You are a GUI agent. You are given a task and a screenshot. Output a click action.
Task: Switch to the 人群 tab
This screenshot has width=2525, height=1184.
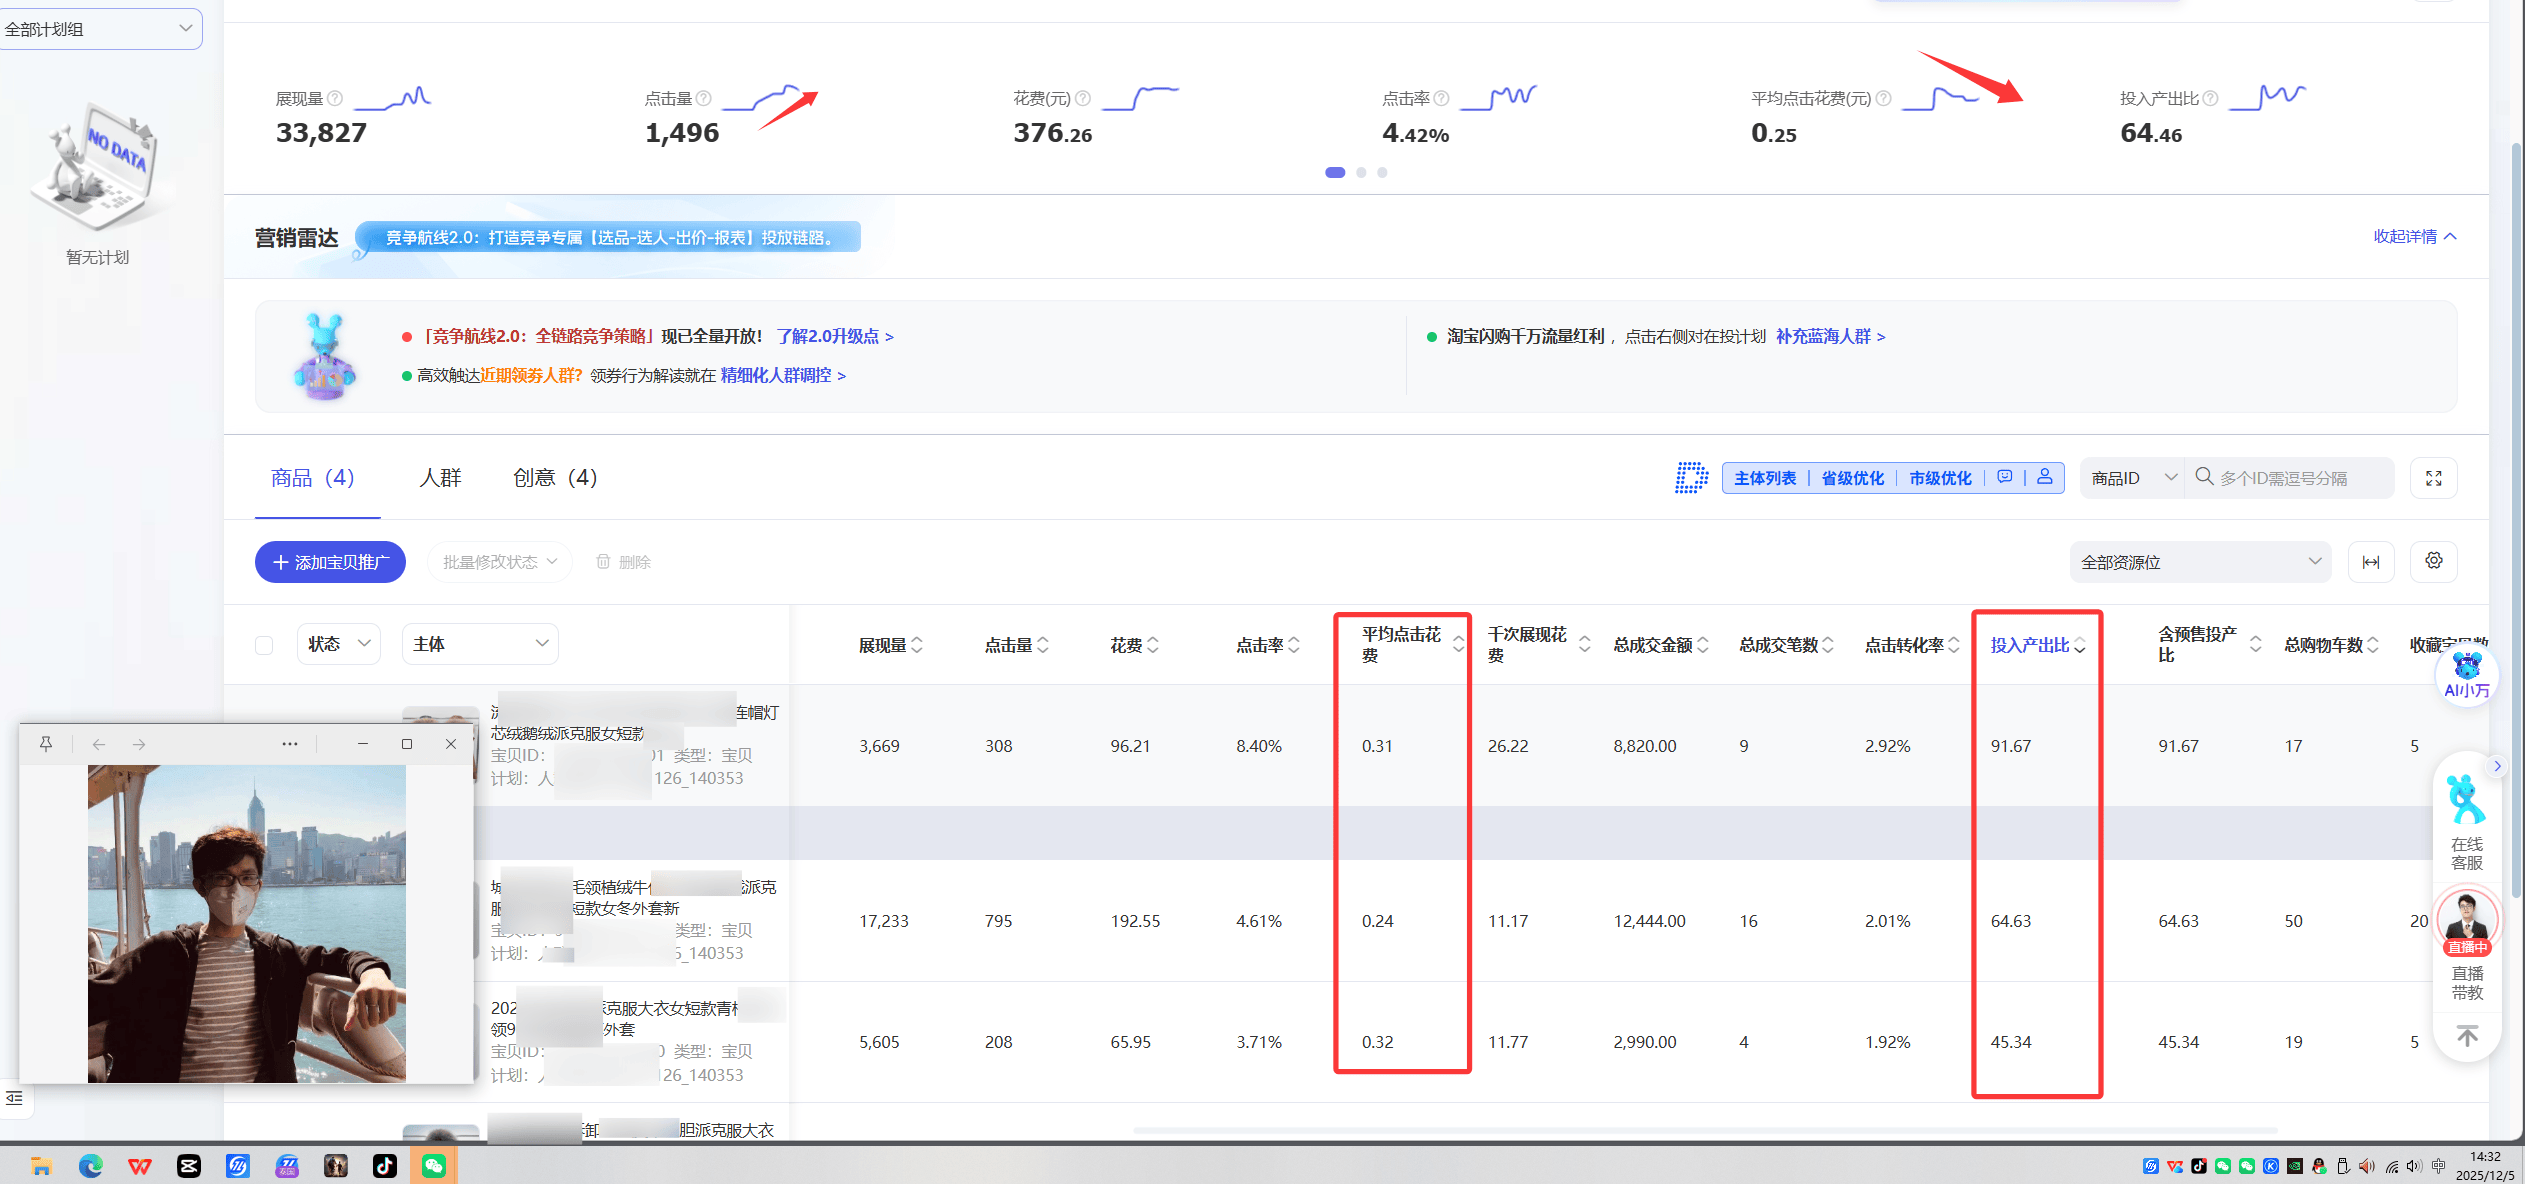(x=440, y=478)
